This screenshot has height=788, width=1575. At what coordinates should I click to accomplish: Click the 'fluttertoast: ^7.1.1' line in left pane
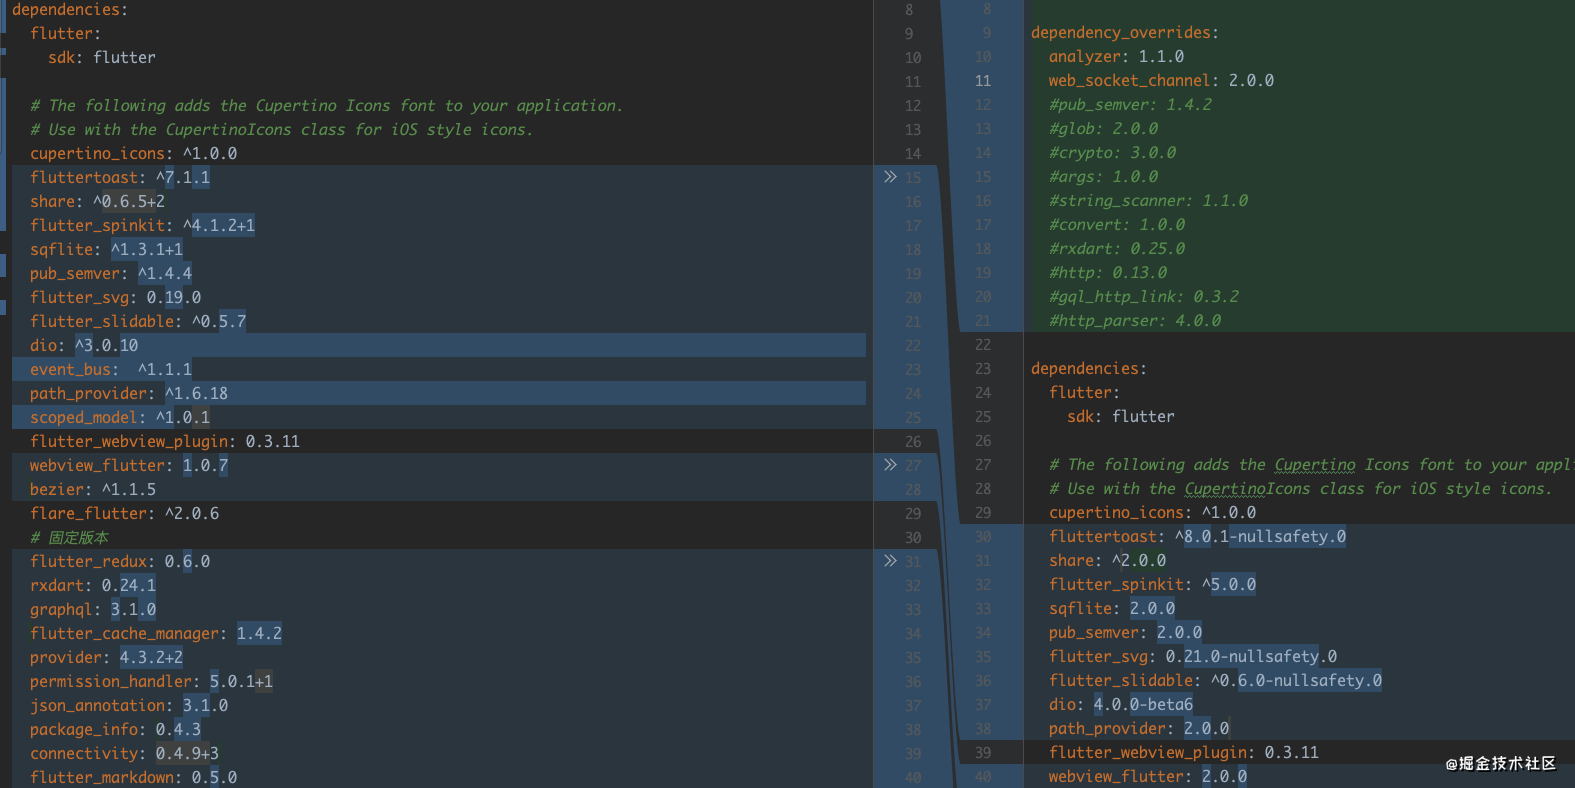tap(120, 177)
